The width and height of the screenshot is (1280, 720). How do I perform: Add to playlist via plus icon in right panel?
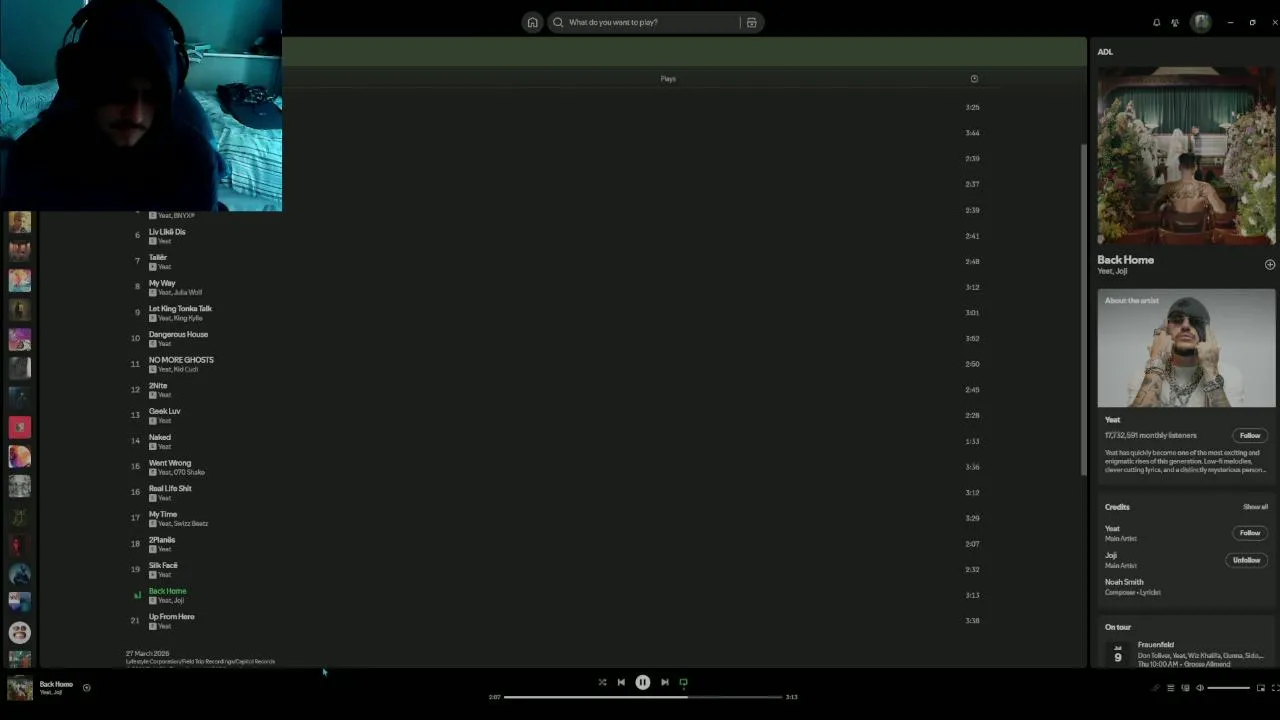click(1270, 264)
